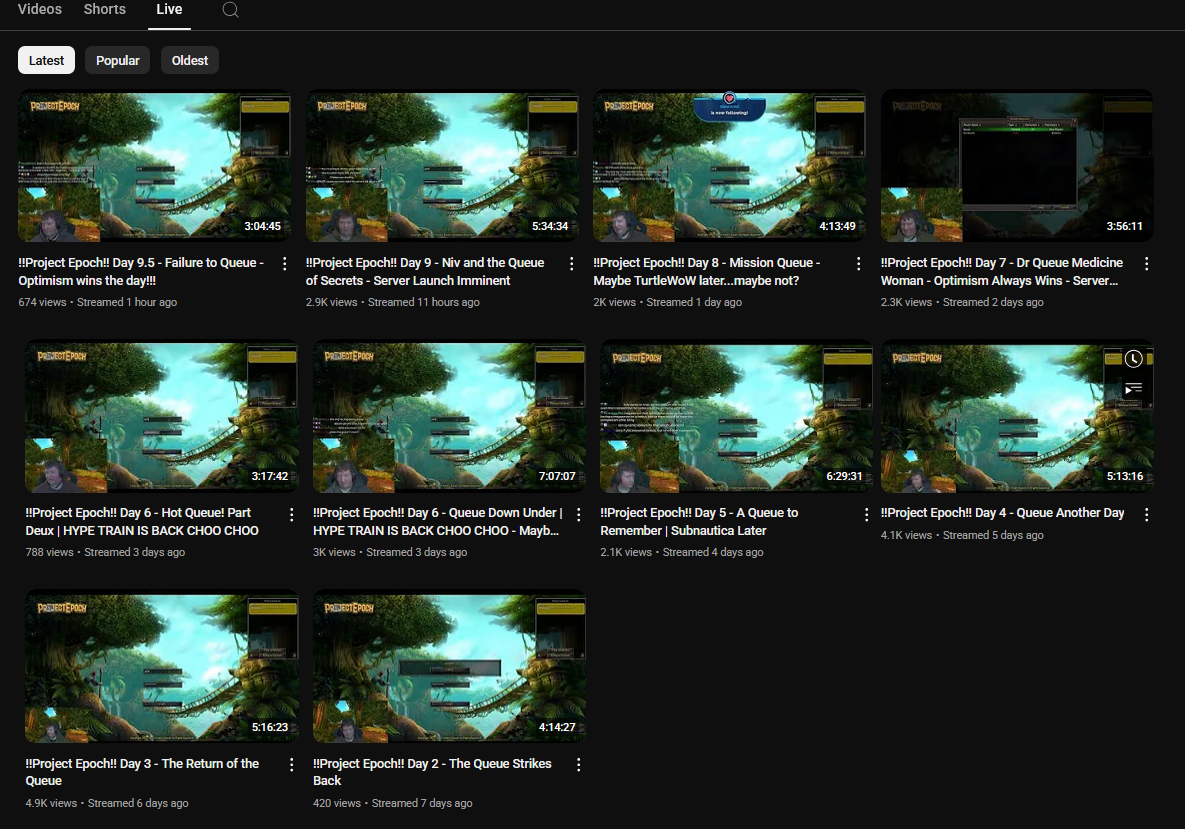Open the channel search magnifier icon
This screenshot has height=829, width=1185.
click(231, 10)
